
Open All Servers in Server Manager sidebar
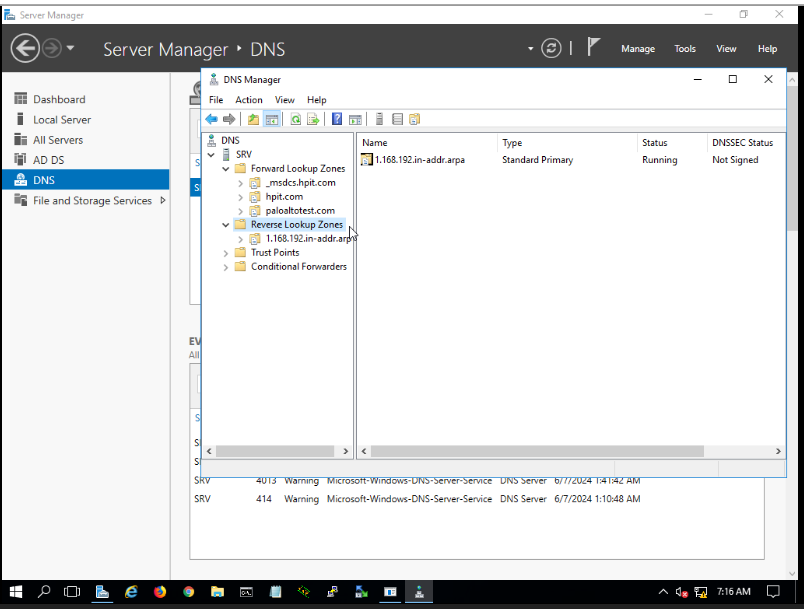point(58,140)
